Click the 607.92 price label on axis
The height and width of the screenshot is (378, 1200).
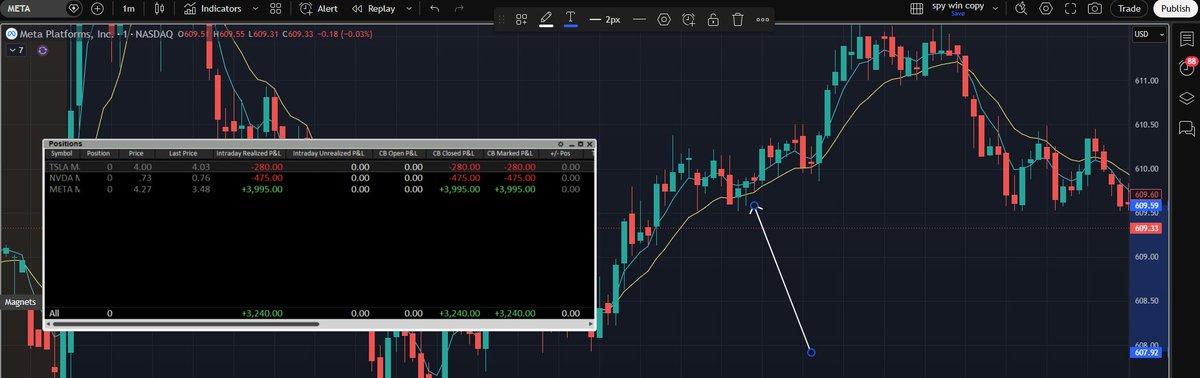pyautogui.click(x=1147, y=352)
